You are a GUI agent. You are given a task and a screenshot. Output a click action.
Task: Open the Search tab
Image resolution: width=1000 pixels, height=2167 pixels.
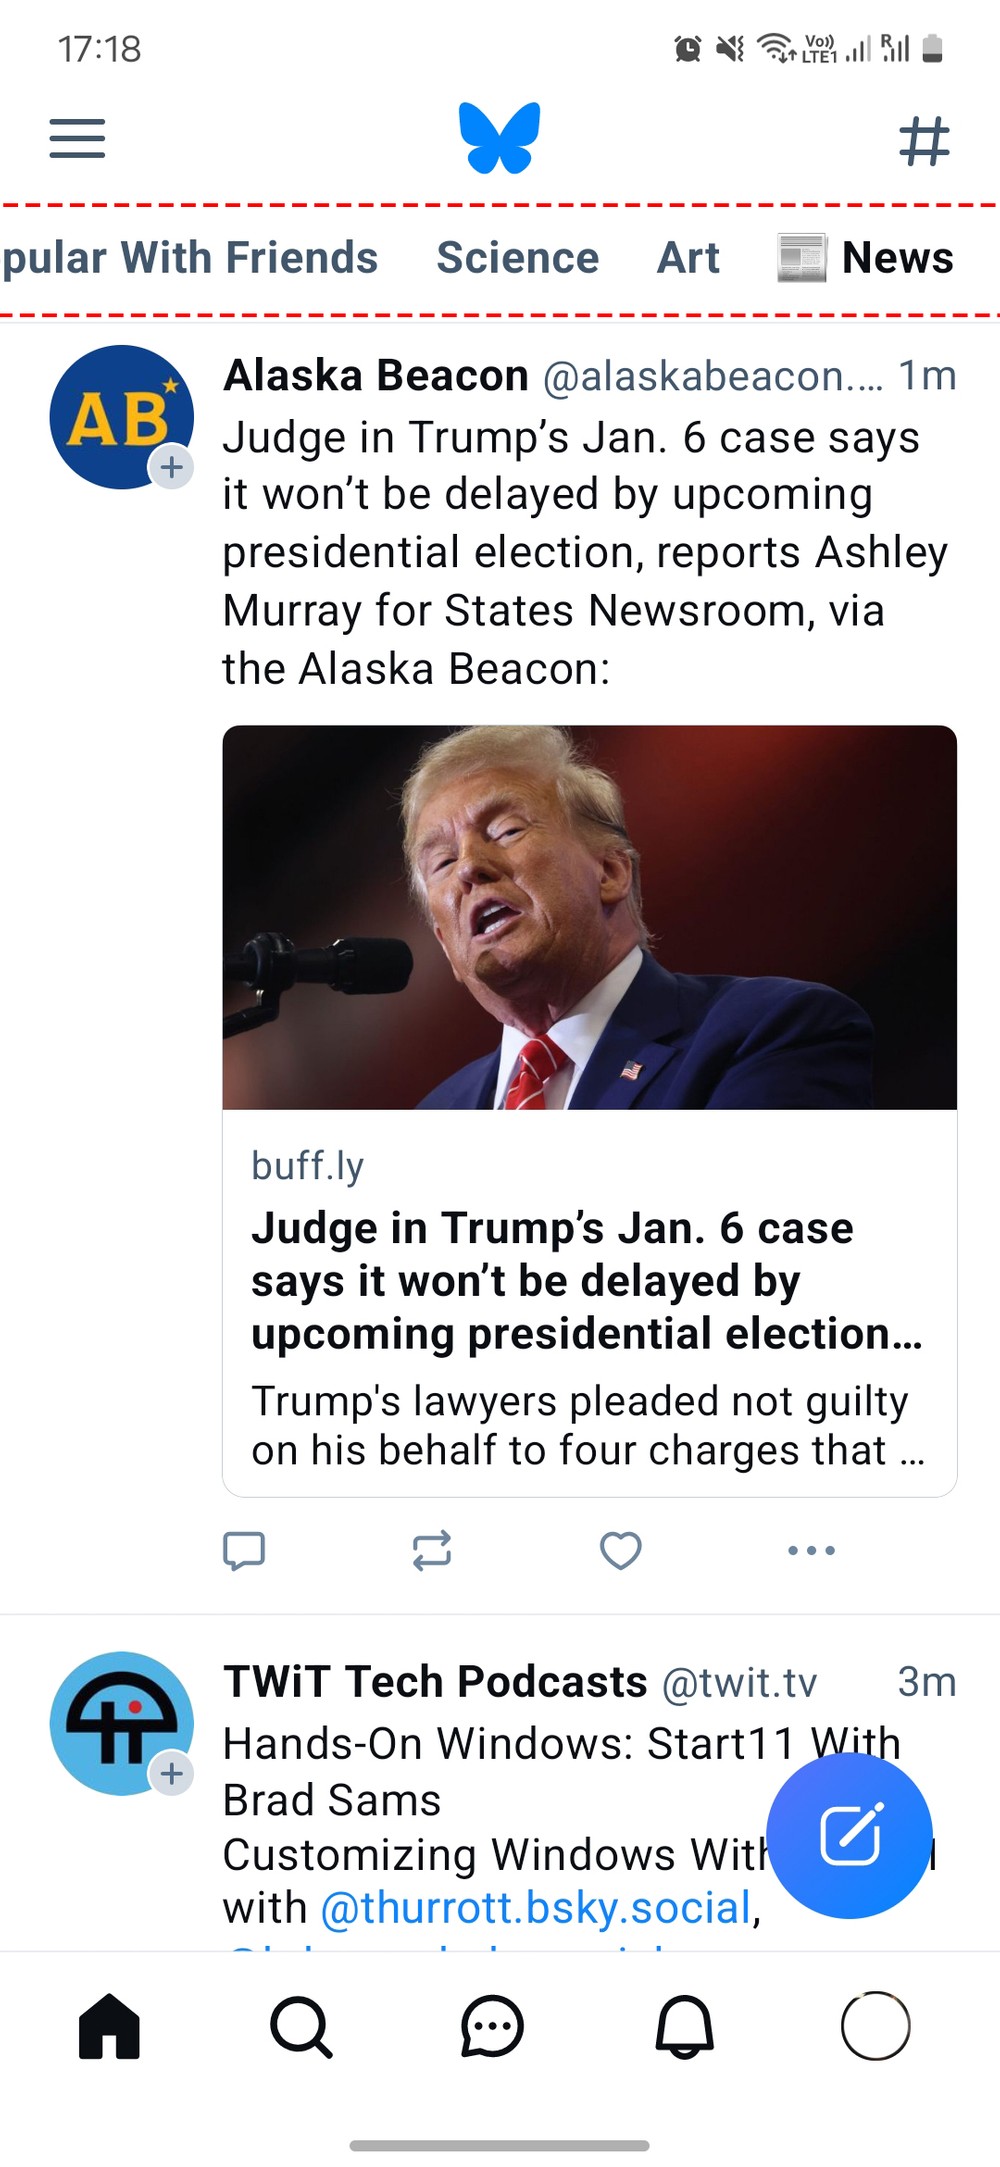300,2027
